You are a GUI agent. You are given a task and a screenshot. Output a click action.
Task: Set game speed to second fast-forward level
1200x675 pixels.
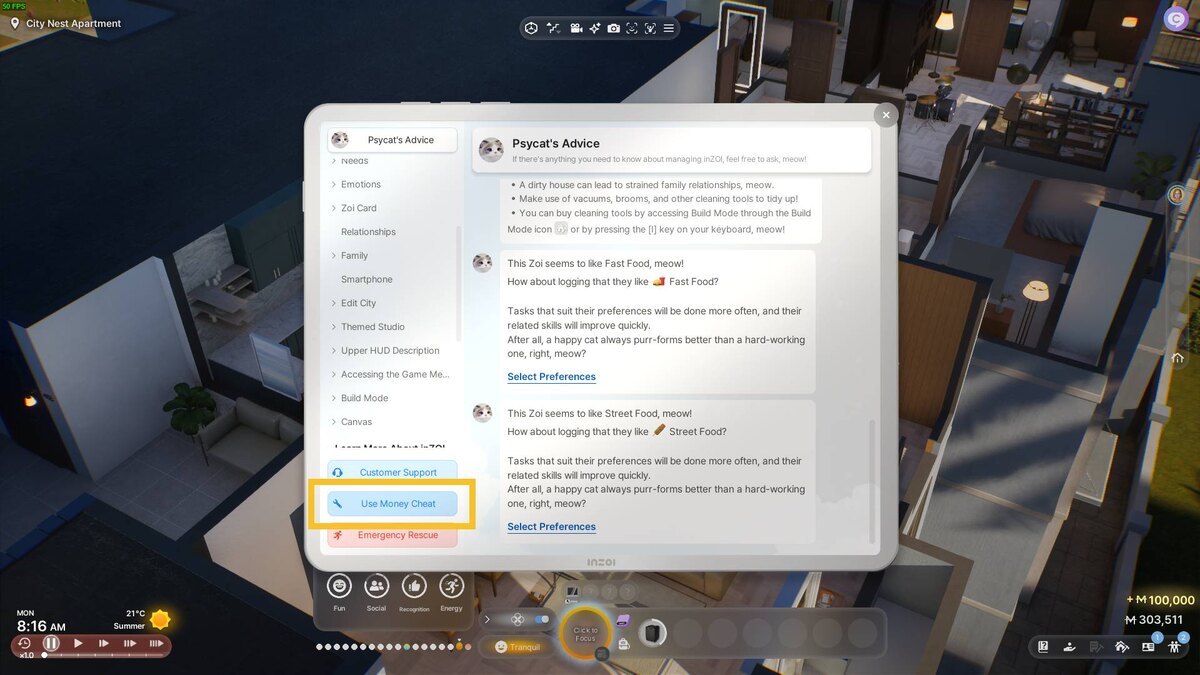129,643
